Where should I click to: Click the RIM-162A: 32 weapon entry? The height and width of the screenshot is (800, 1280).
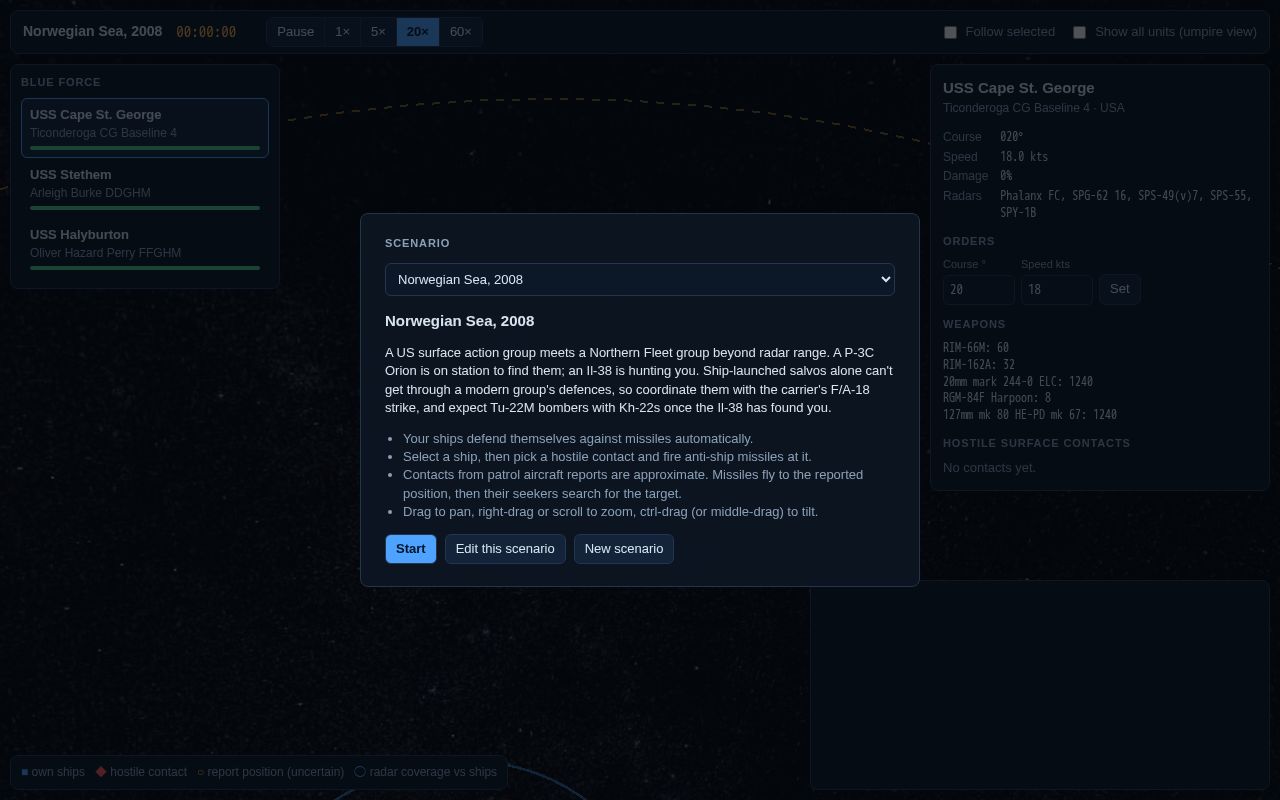pos(979,365)
